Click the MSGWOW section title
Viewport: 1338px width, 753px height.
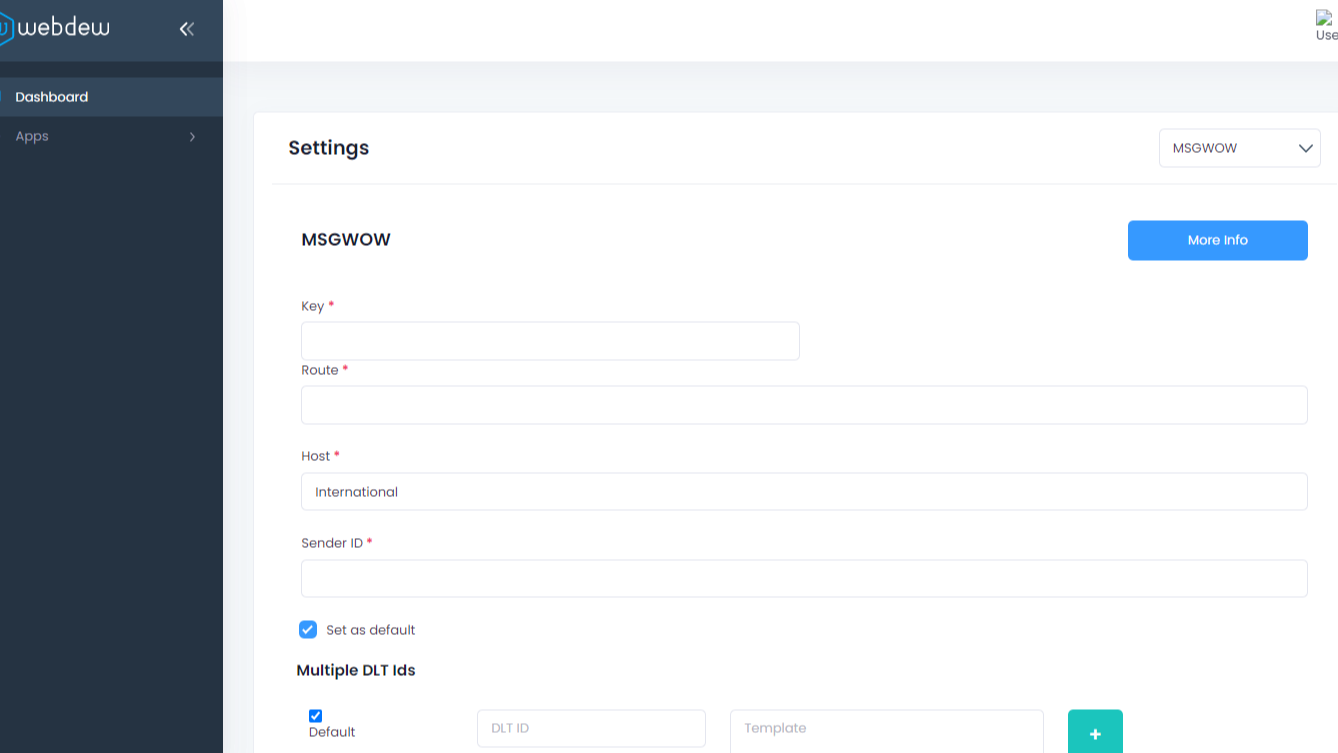(346, 240)
